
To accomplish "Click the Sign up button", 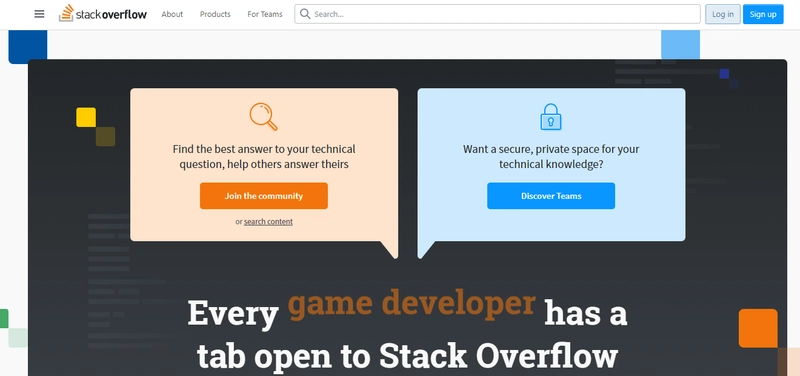I will pyautogui.click(x=763, y=14).
